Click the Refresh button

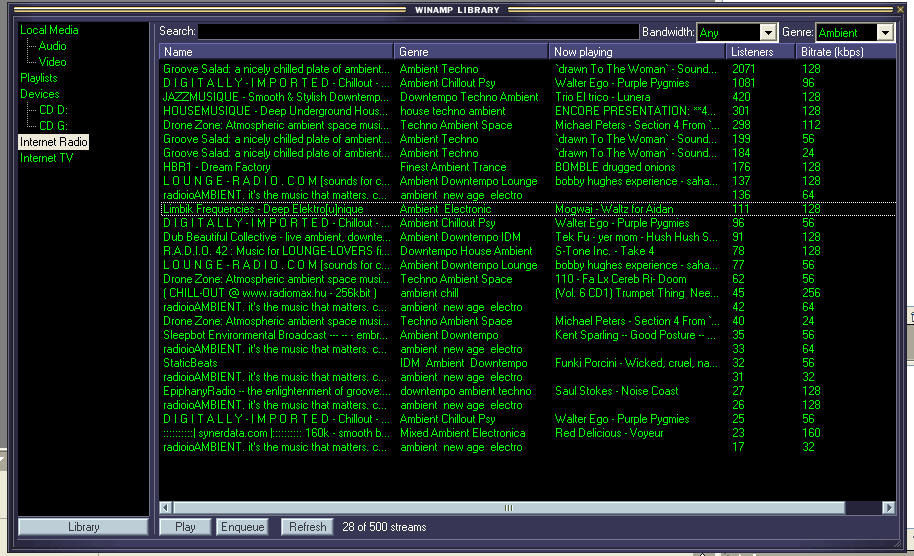(x=307, y=527)
